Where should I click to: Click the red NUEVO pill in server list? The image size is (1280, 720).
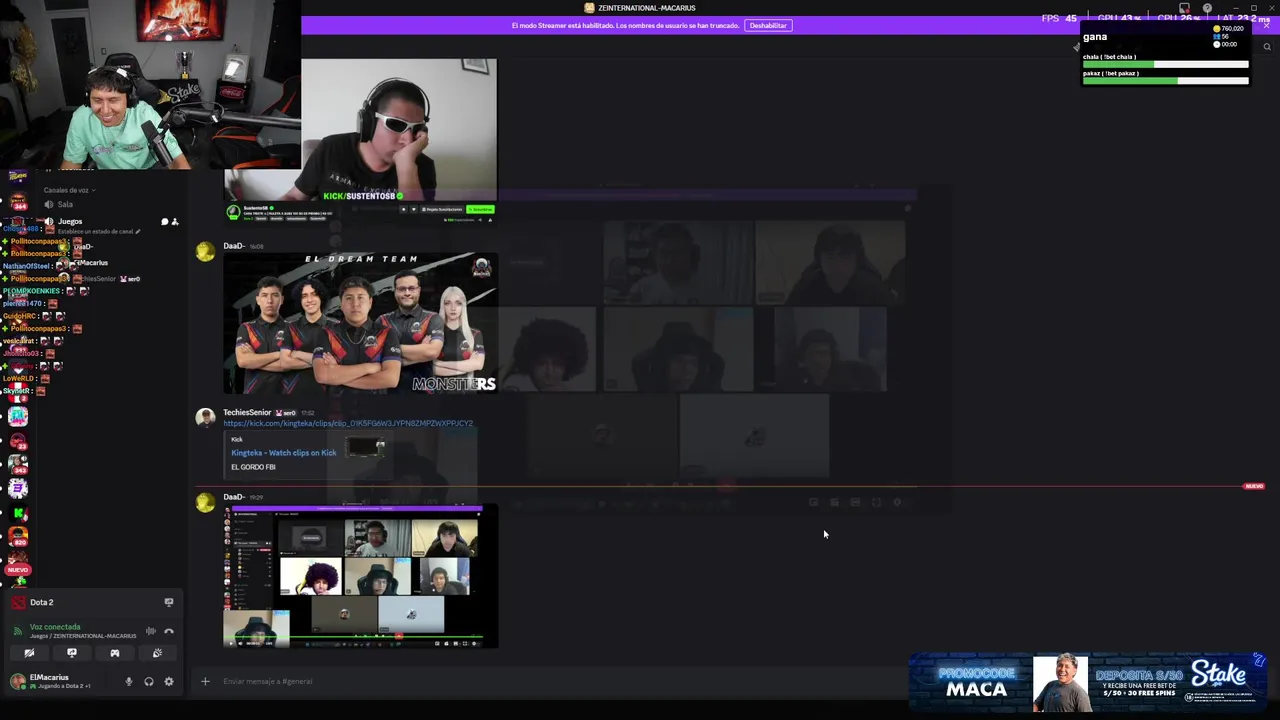pyautogui.click(x=18, y=569)
